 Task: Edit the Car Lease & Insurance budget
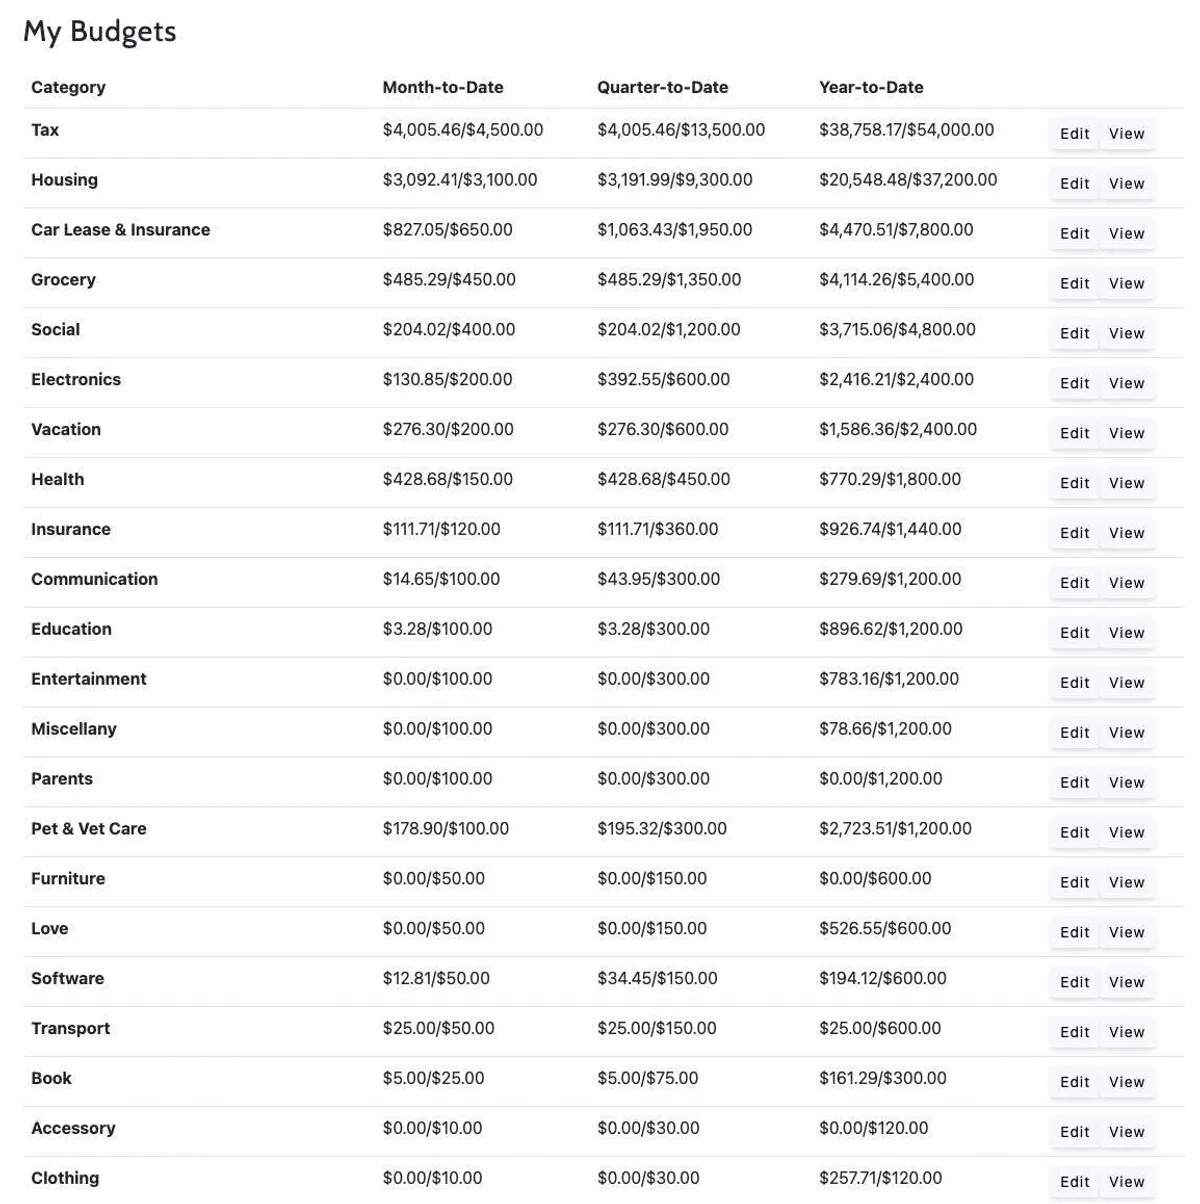pyautogui.click(x=1074, y=233)
